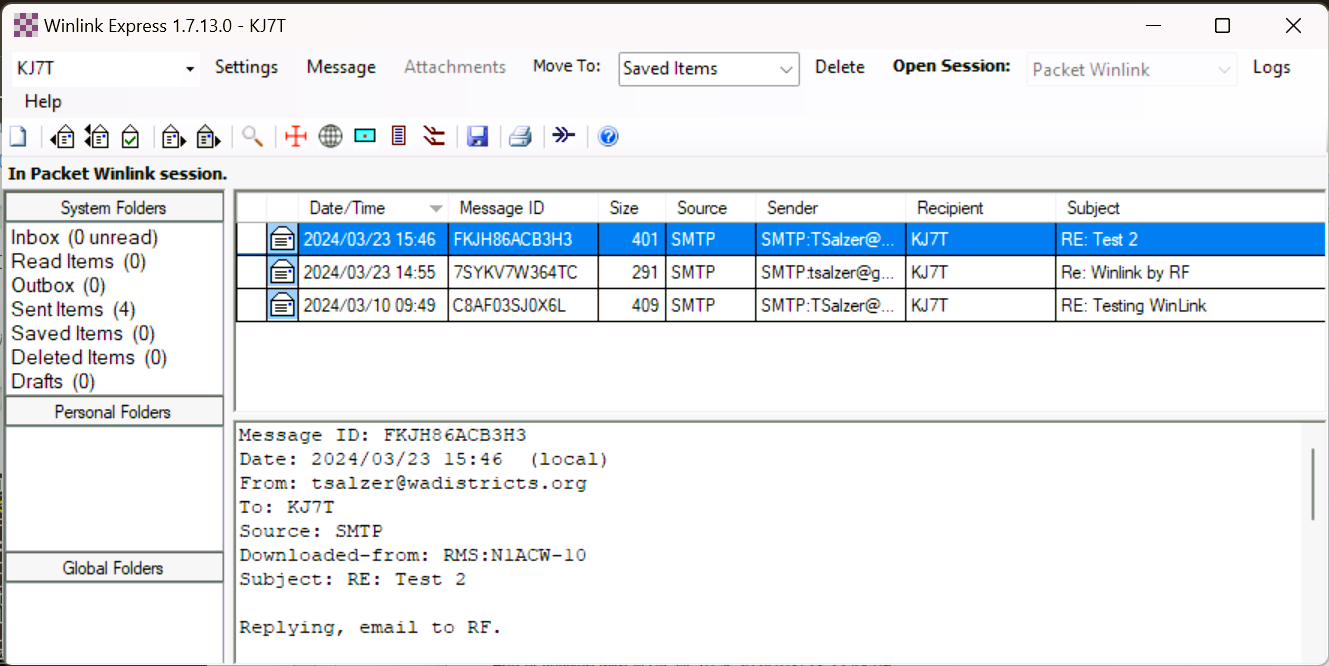Click the Date/Time column sort arrow
This screenshot has width=1329, height=666.
435,209
